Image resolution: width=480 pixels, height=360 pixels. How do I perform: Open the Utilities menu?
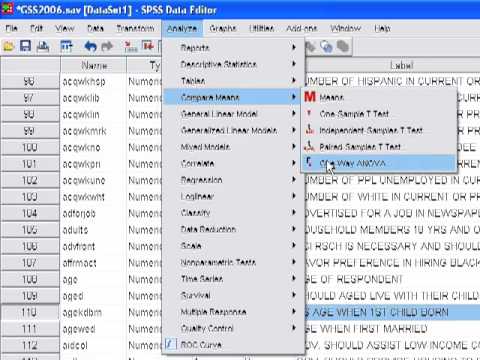pos(261,28)
